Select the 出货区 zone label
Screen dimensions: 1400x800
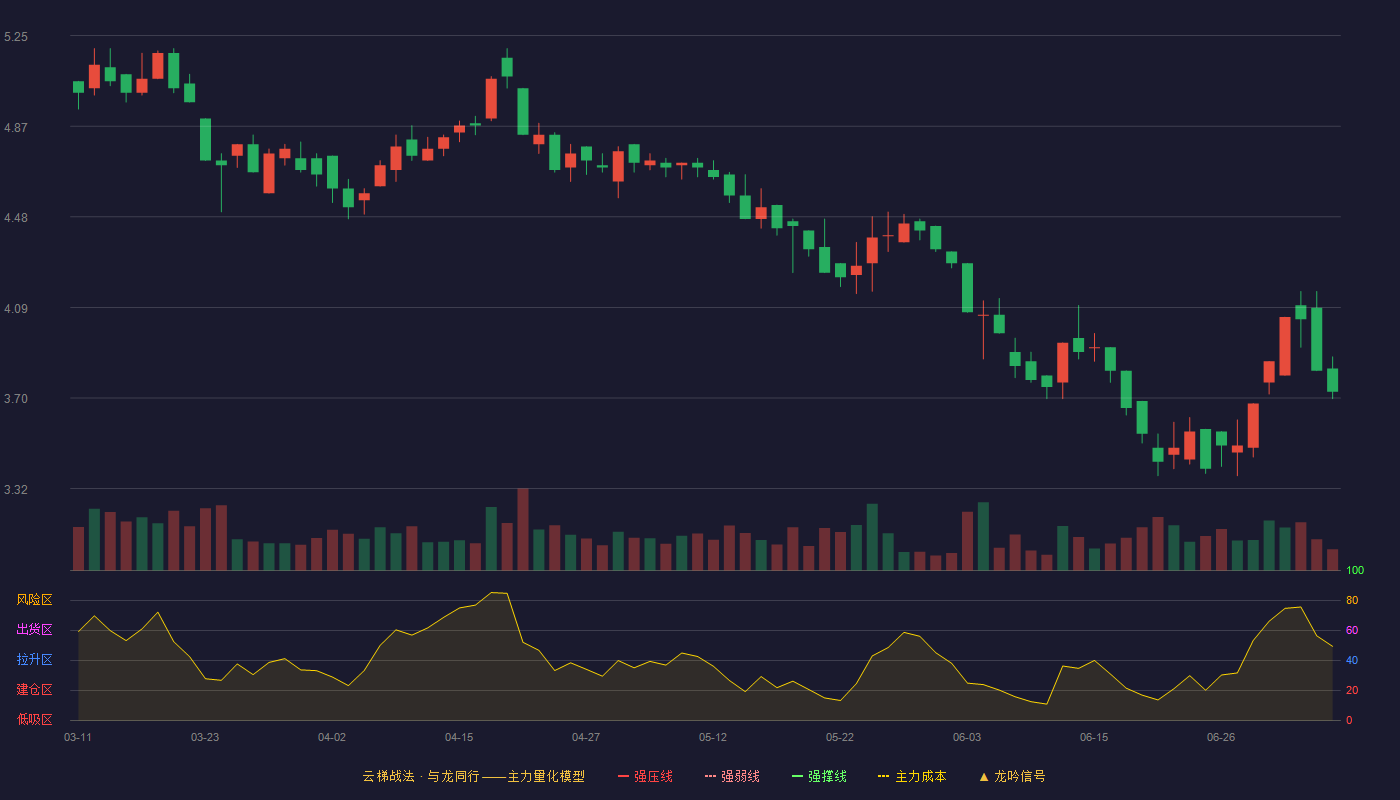click(34, 630)
